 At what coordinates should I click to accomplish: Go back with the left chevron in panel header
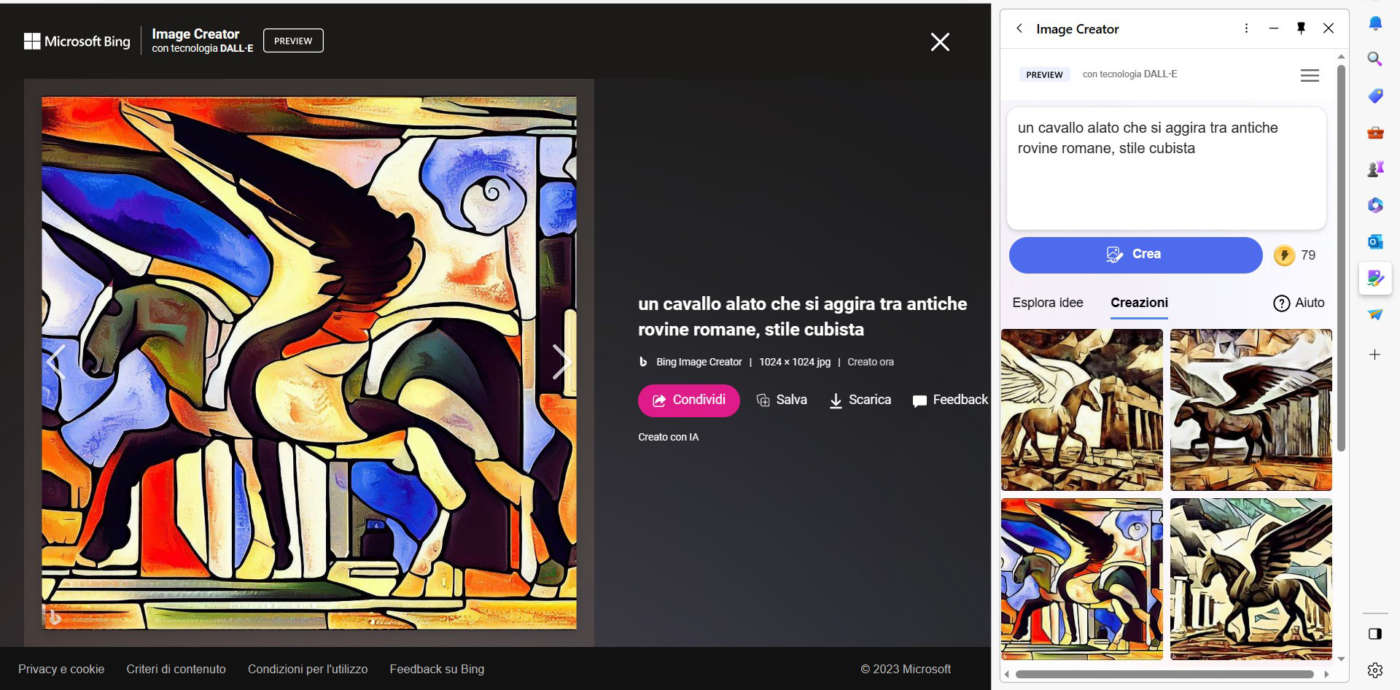(x=1019, y=28)
